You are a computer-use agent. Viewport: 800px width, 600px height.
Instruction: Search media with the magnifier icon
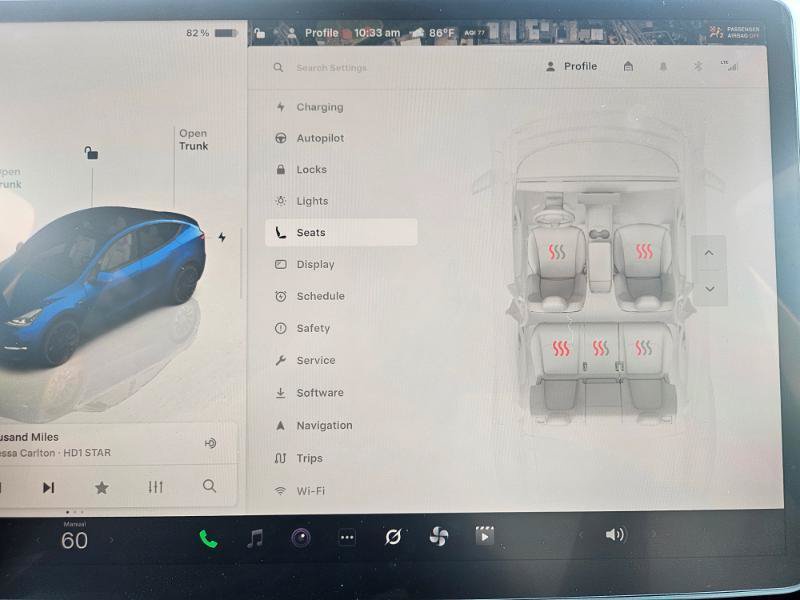(x=209, y=486)
